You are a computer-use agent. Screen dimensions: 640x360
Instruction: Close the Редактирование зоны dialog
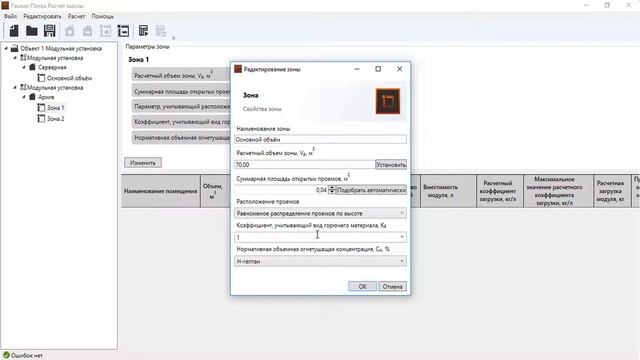point(400,69)
